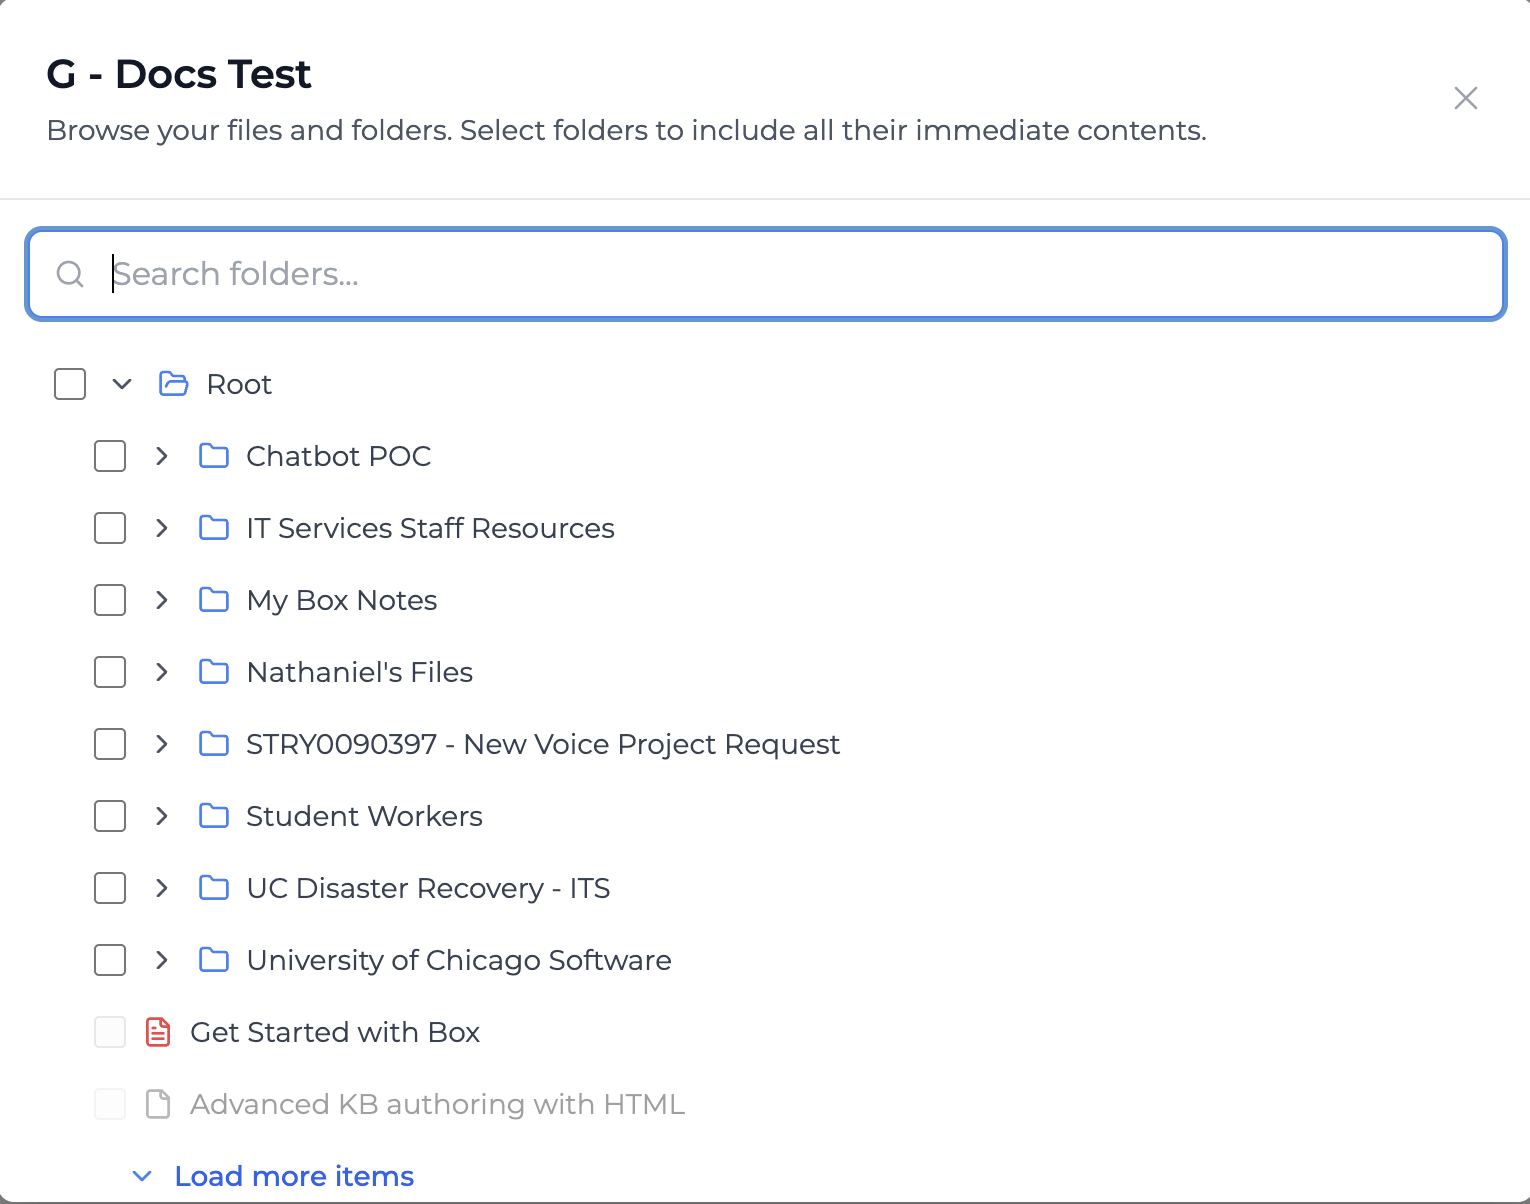Select the Student Workers tree item label
This screenshot has height=1204, width=1530.
point(364,816)
